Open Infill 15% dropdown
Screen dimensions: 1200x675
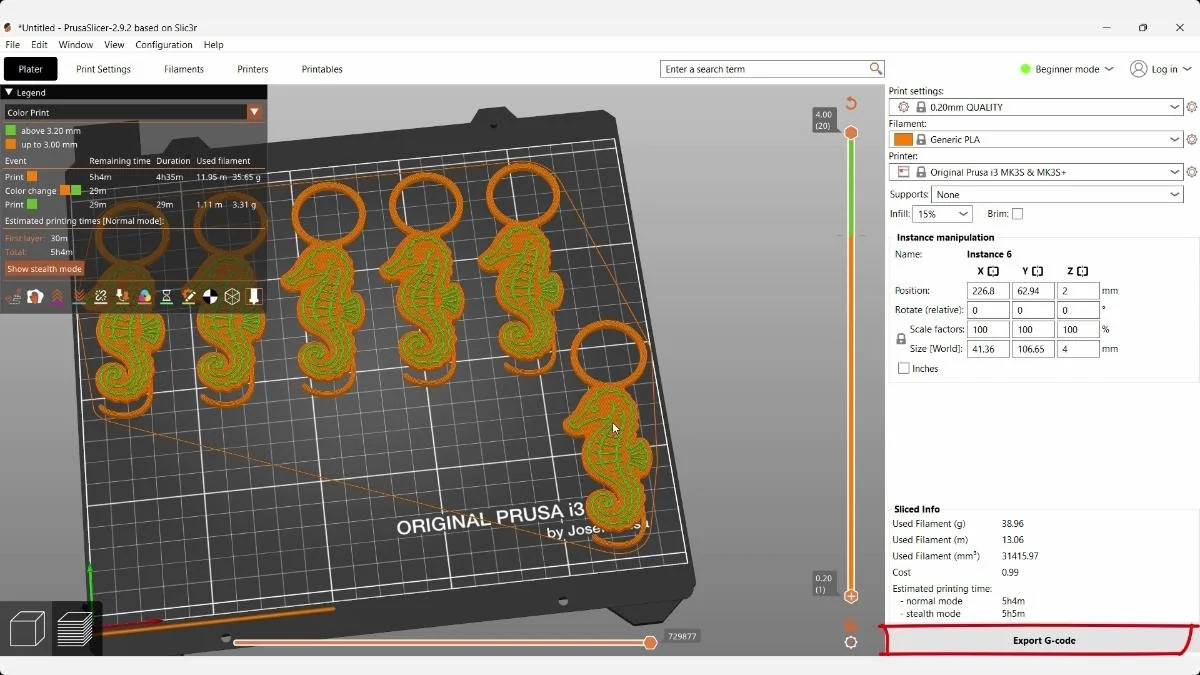click(x=943, y=214)
